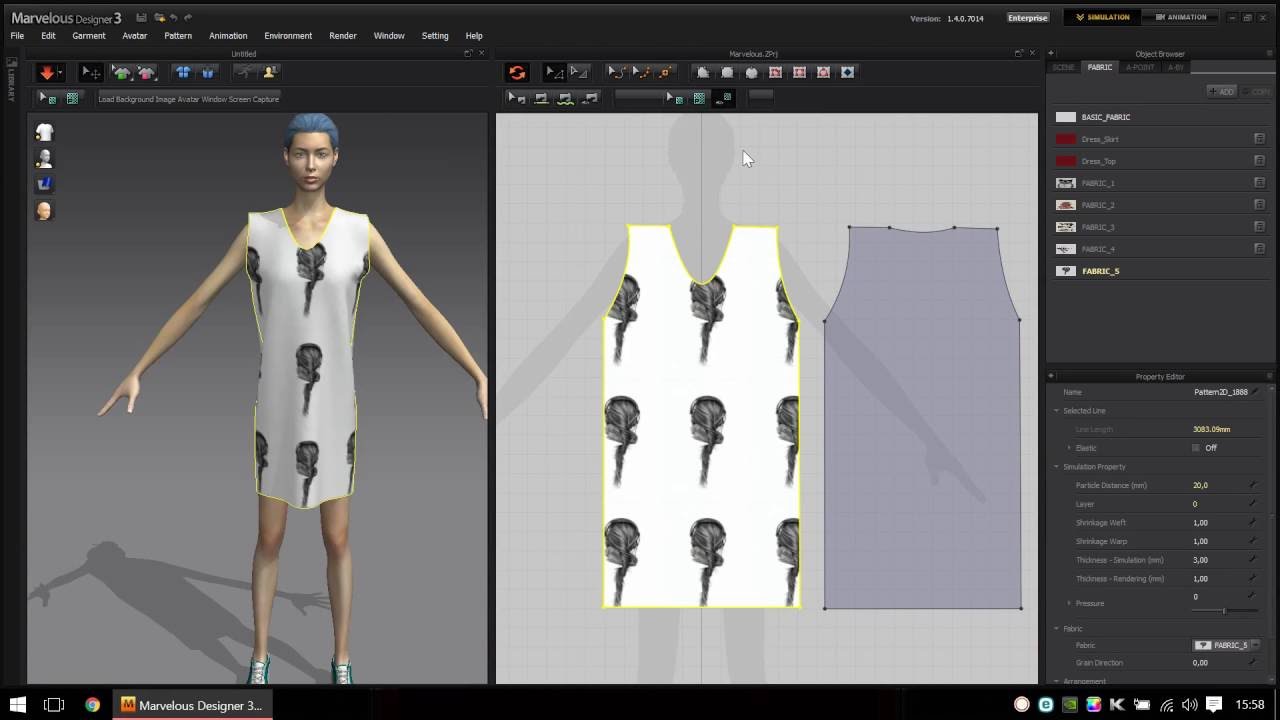Switch to SIMULATION mode
This screenshot has height=720, width=1280.
click(x=1102, y=17)
